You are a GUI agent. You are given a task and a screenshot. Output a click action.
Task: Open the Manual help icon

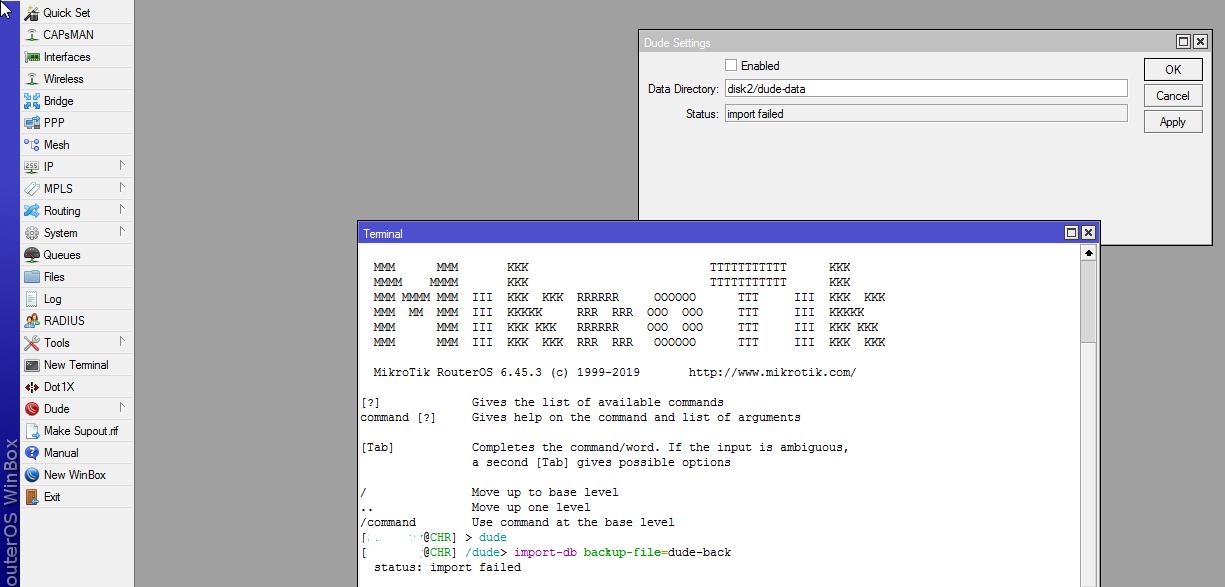tap(32, 453)
